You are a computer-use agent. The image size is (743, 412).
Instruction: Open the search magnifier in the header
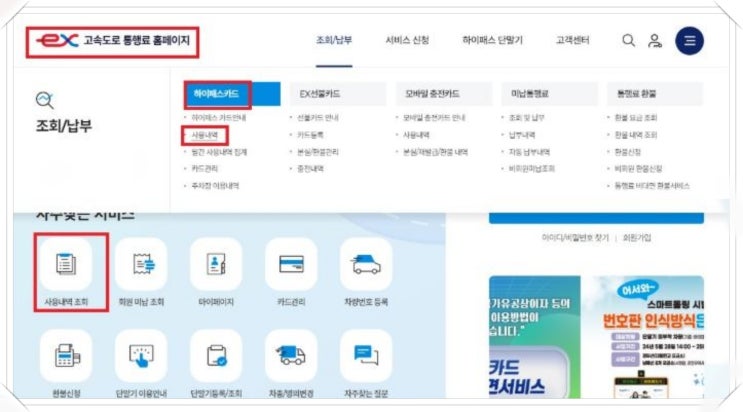(x=628, y=41)
